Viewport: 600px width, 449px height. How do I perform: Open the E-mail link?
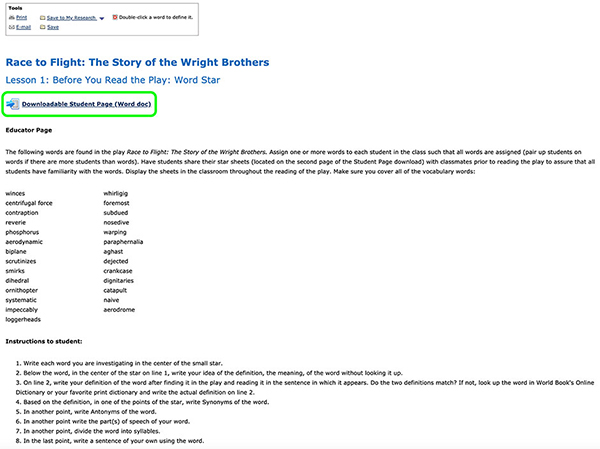pyautogui.click(x=23, y=27)
